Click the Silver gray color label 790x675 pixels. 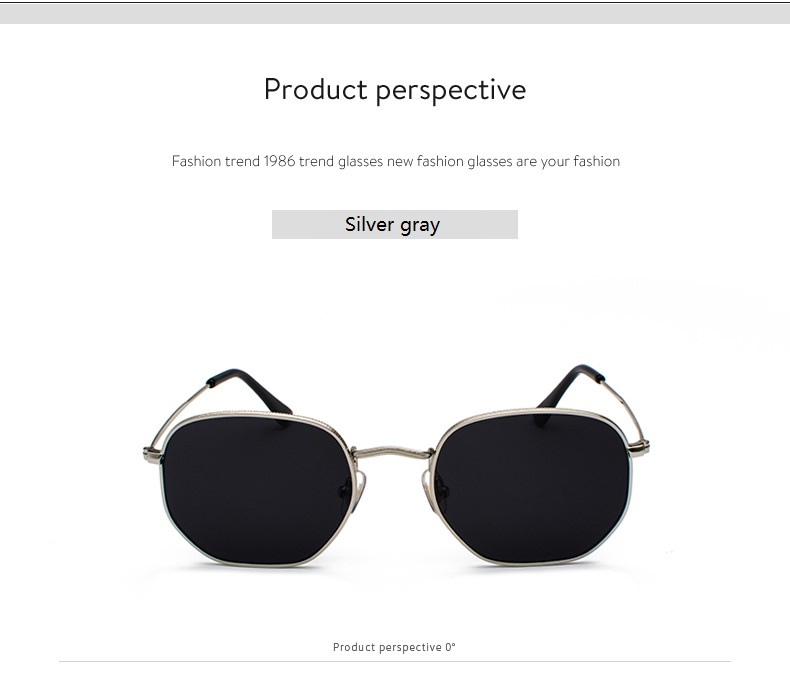[394, 224]
